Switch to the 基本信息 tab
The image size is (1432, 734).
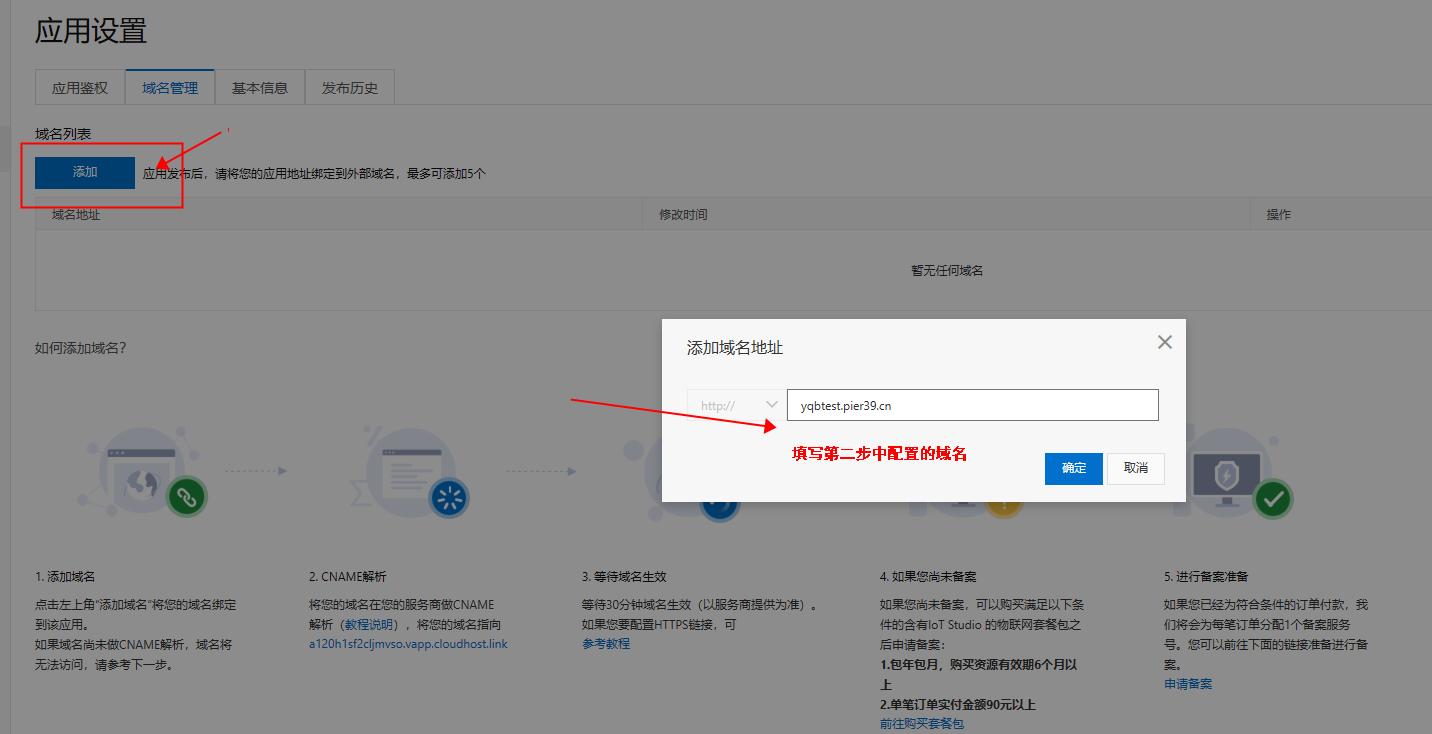coord(259,87)
